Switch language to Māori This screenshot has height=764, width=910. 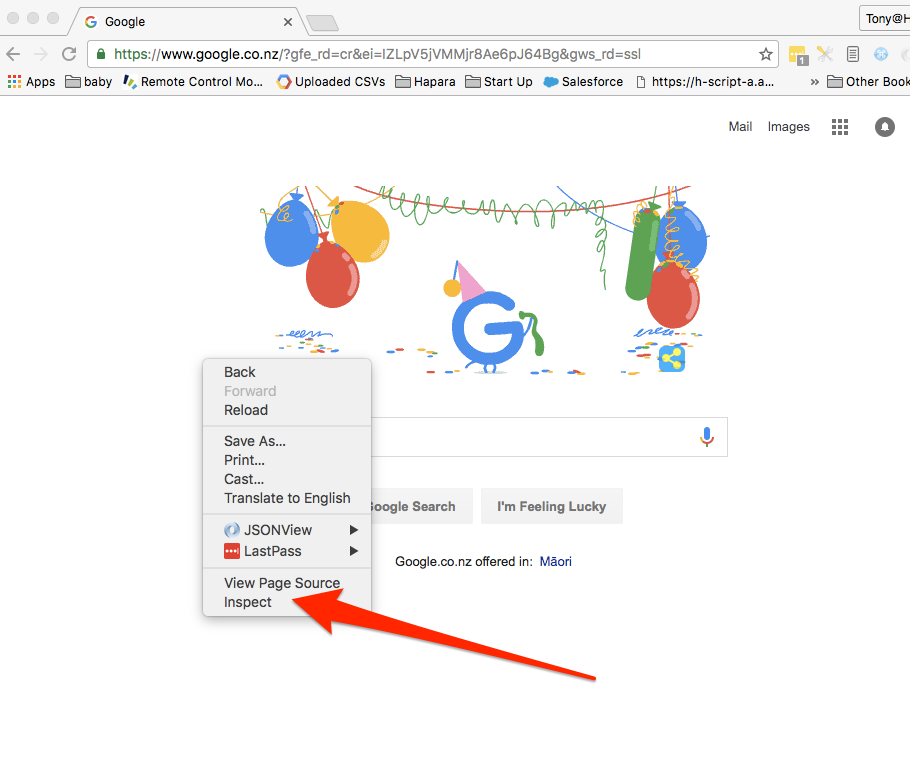(555, 561)
